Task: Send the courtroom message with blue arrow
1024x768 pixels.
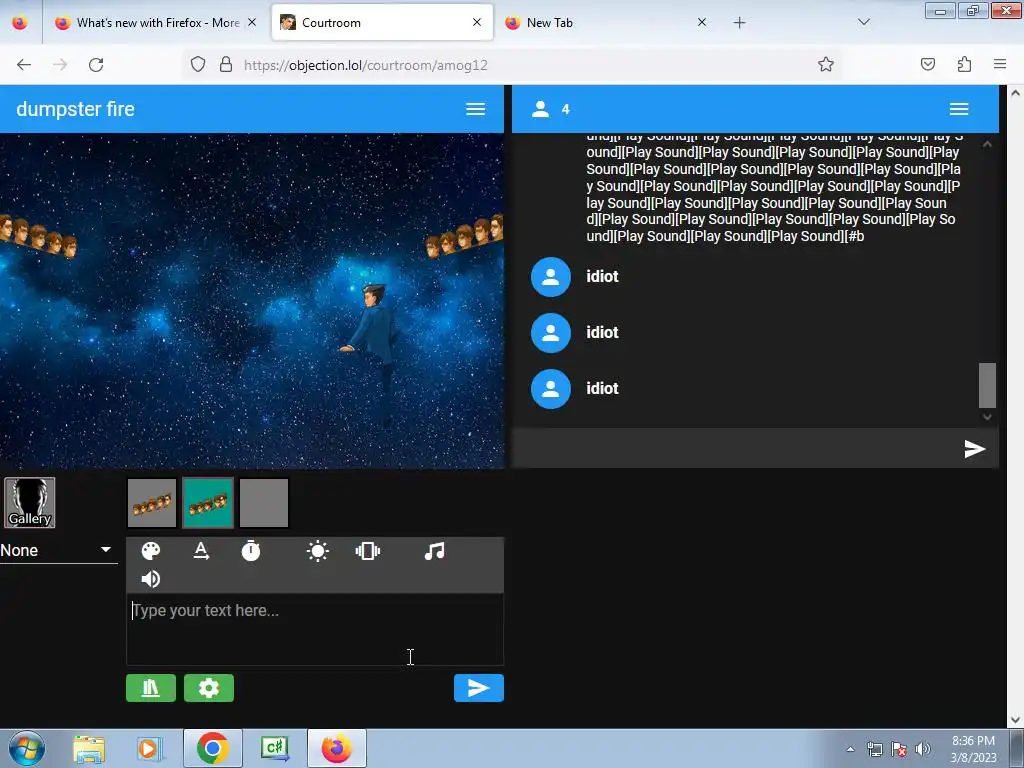Action: pos(479,688)
